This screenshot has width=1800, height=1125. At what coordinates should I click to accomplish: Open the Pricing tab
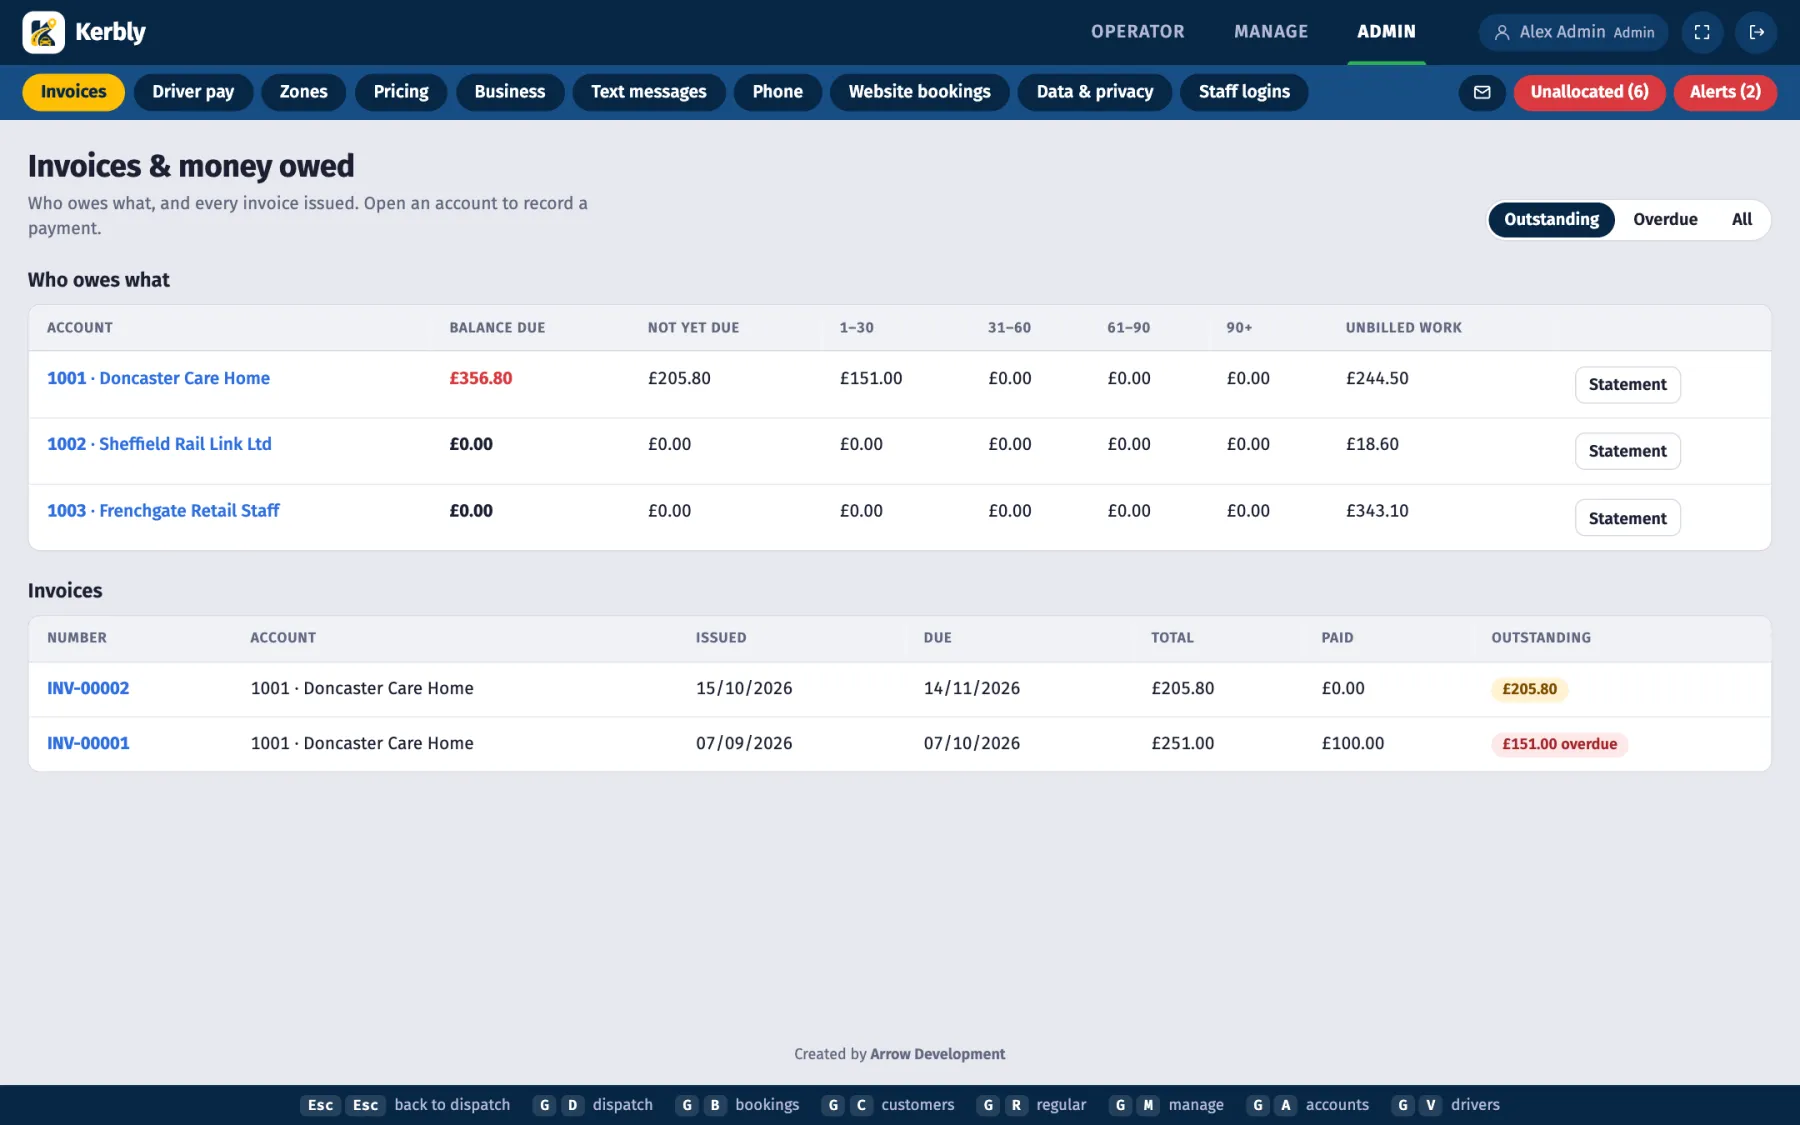[x=401, y=92]
